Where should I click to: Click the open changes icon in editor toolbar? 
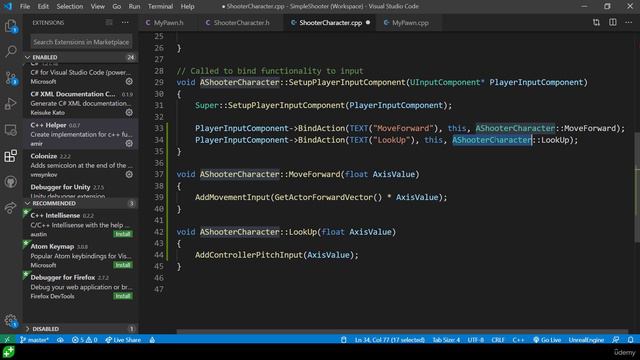596,22
